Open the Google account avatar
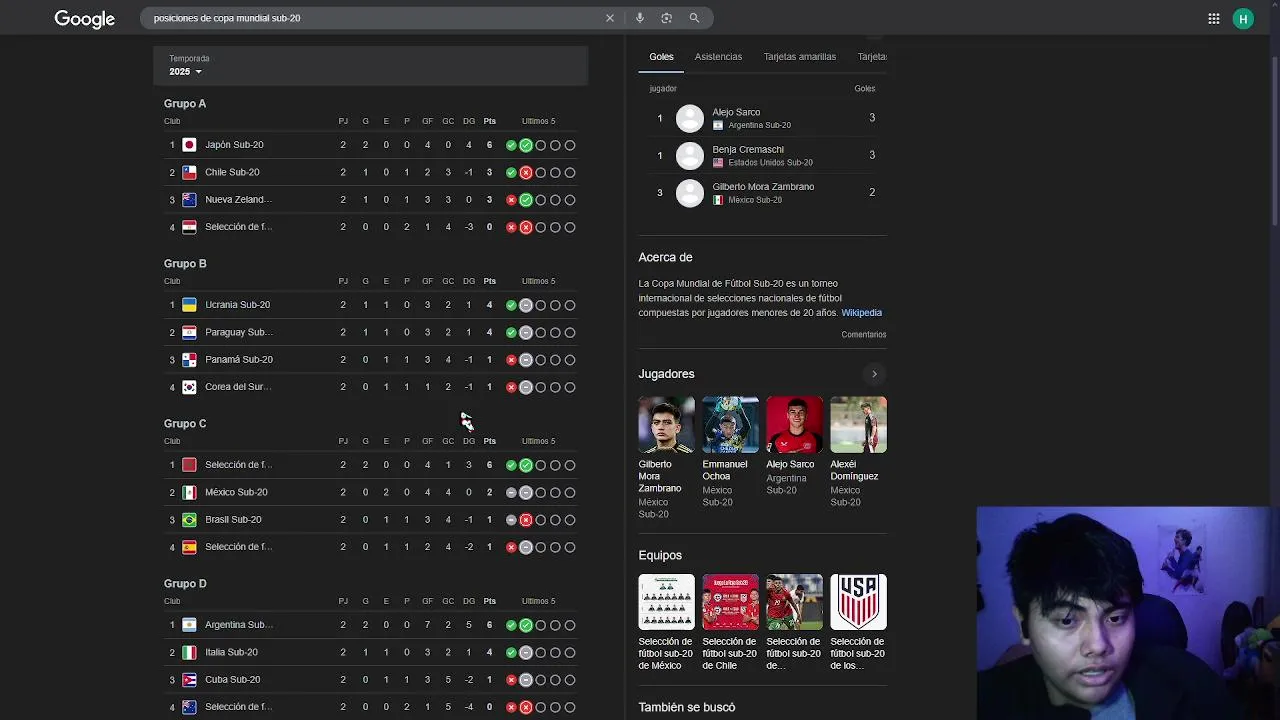1280x720 pixels. point(1243,18)
